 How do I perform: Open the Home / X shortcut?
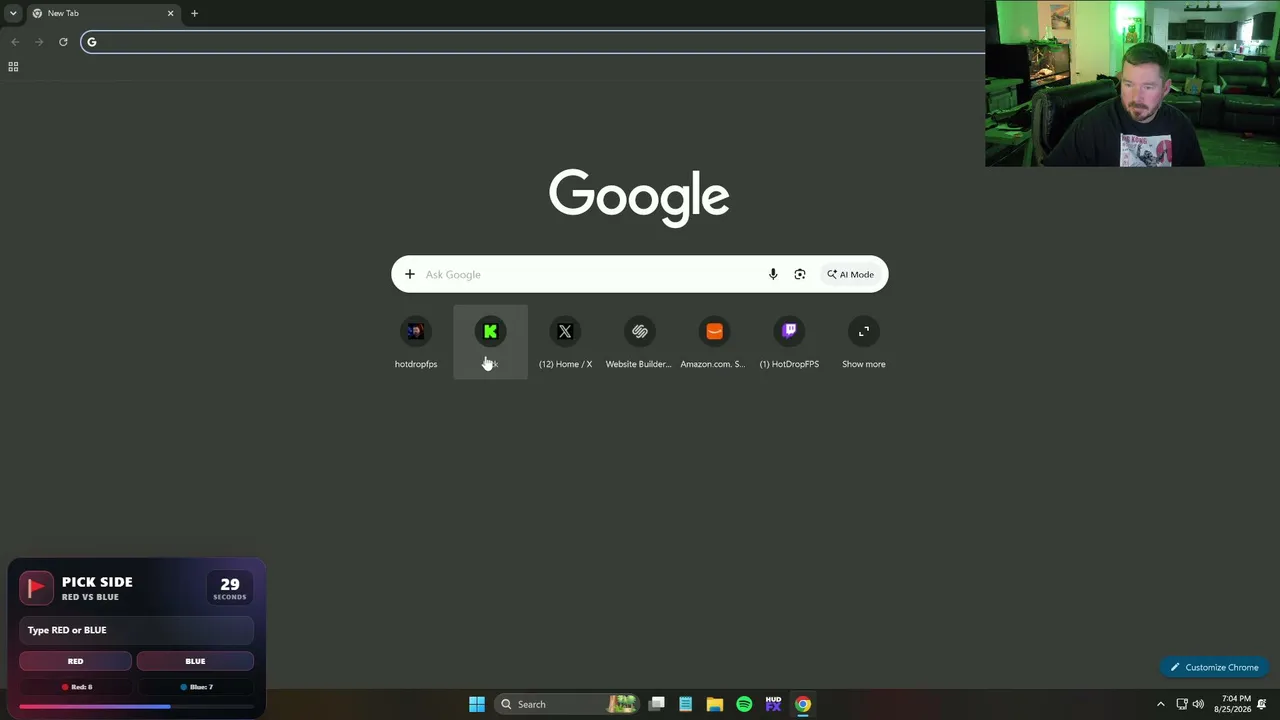tap(565, 342)
